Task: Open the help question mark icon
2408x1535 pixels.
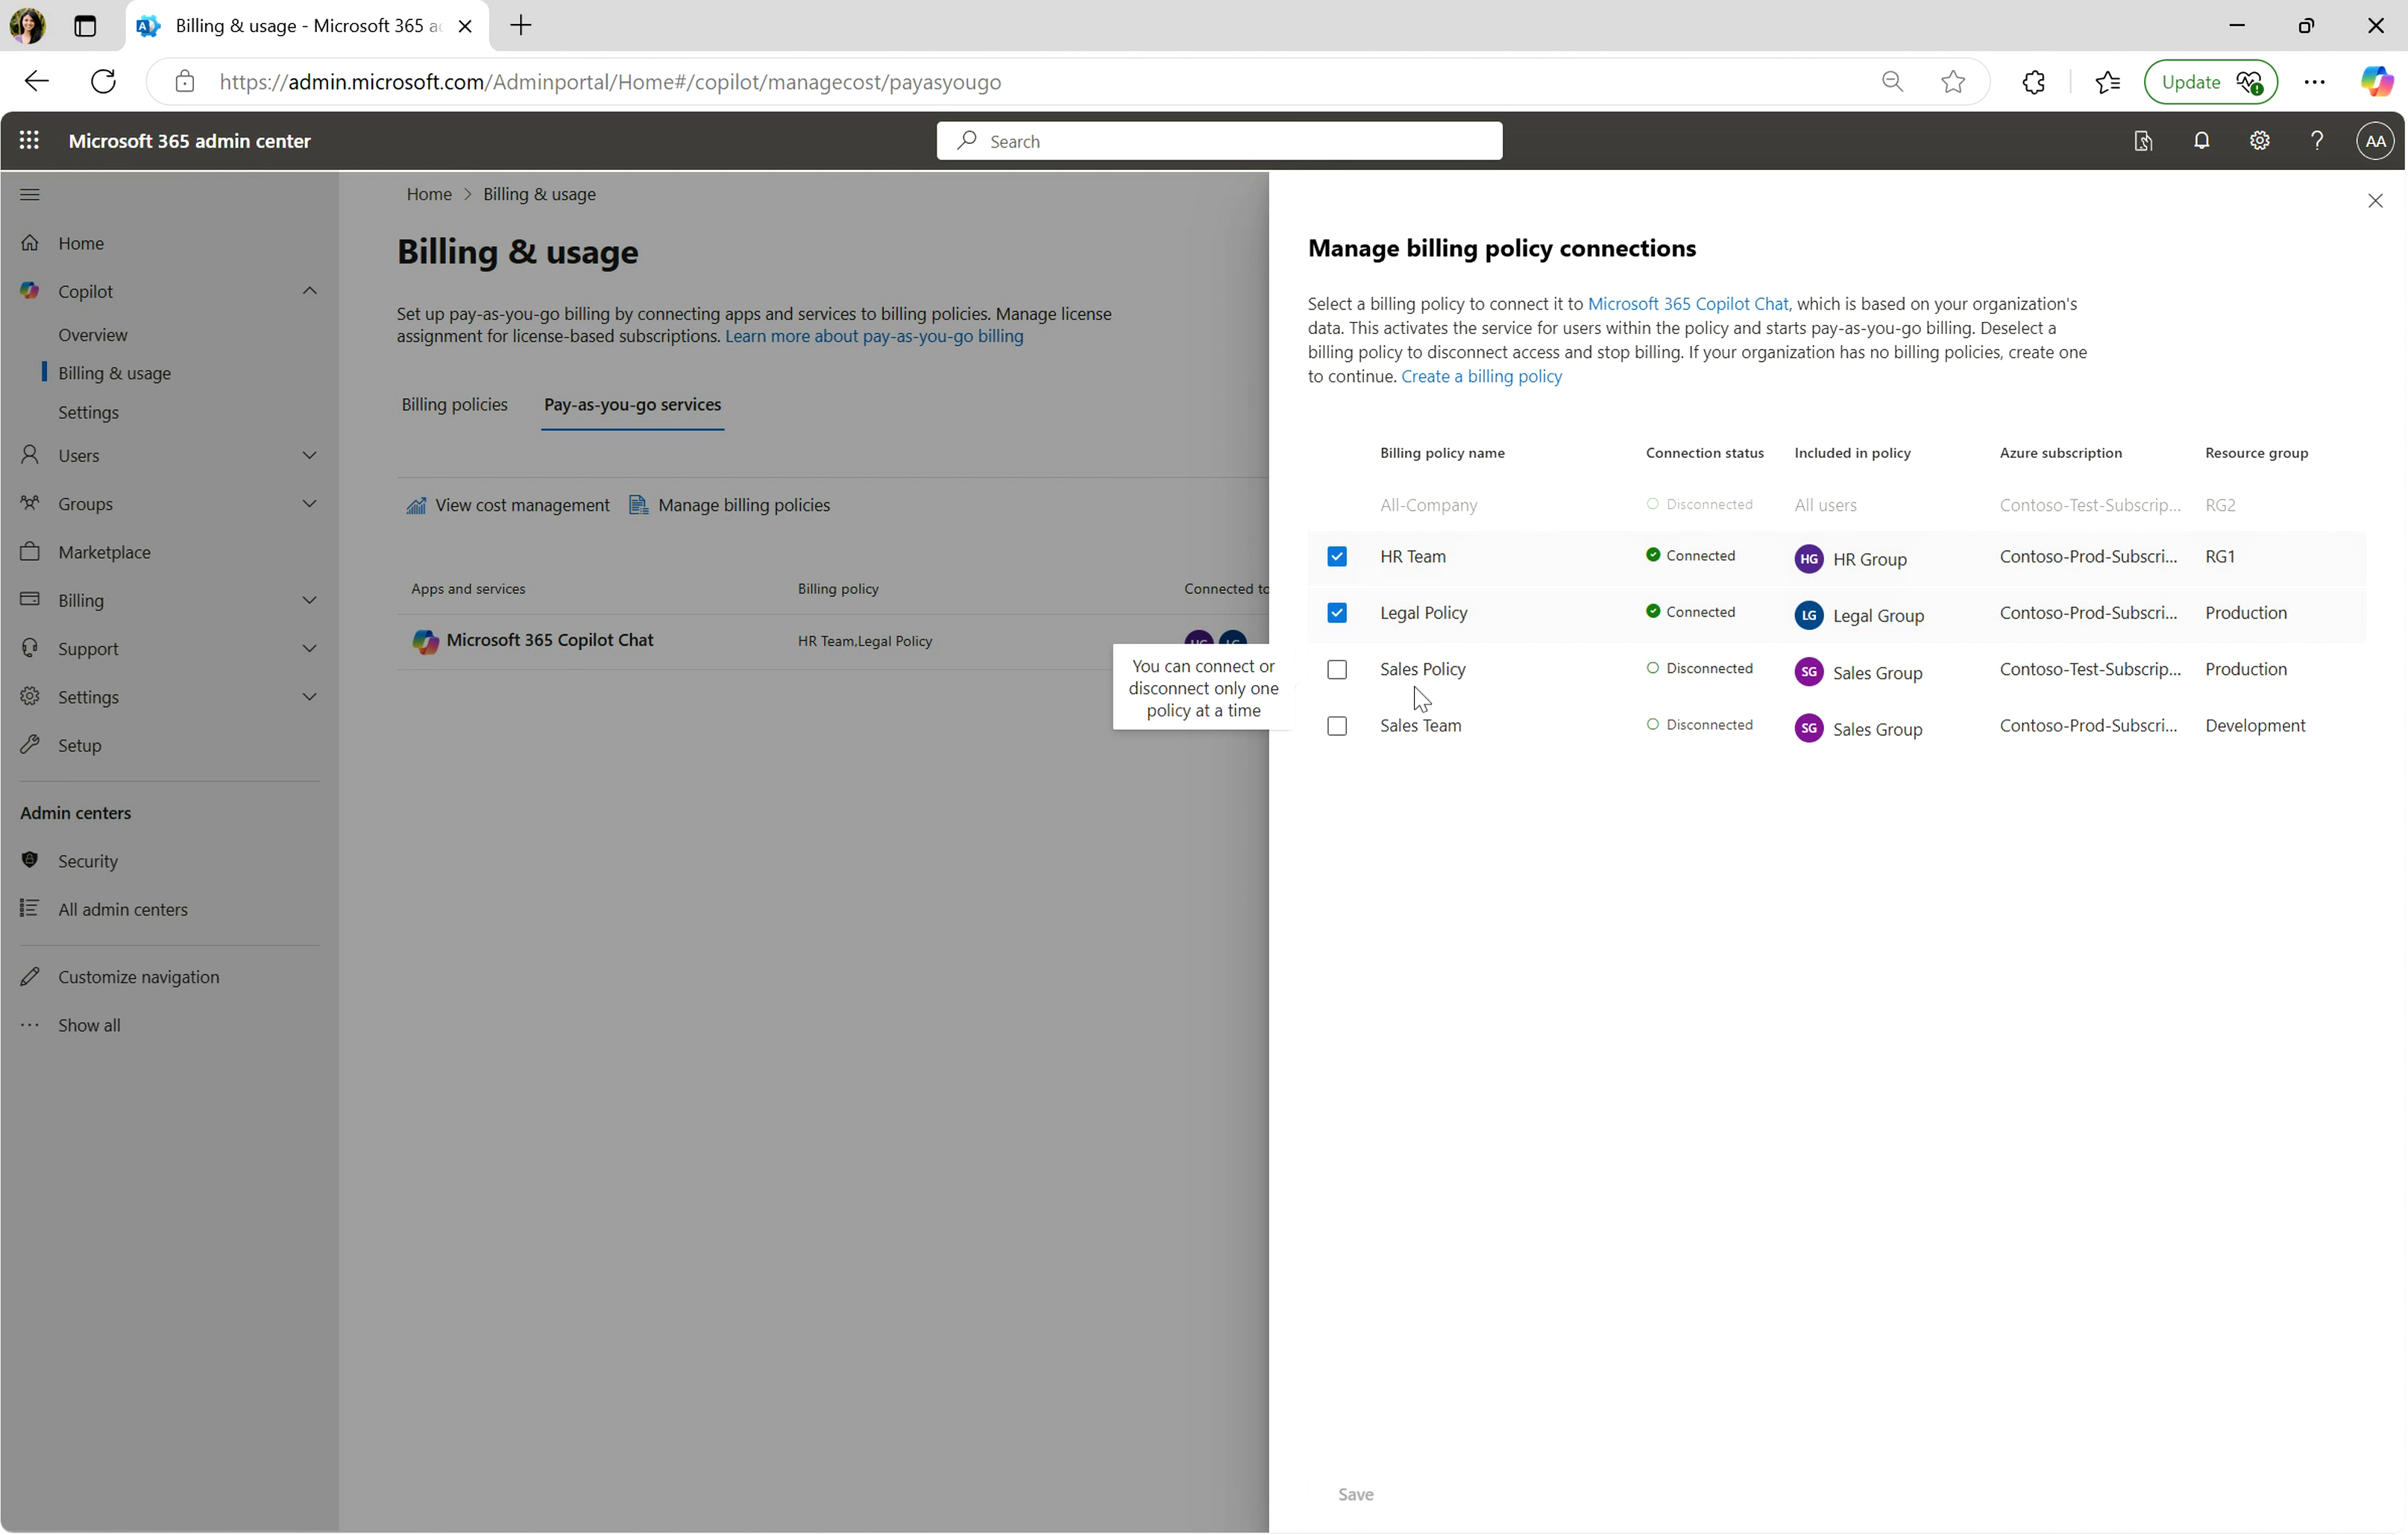Action: tap(2317, 141)
